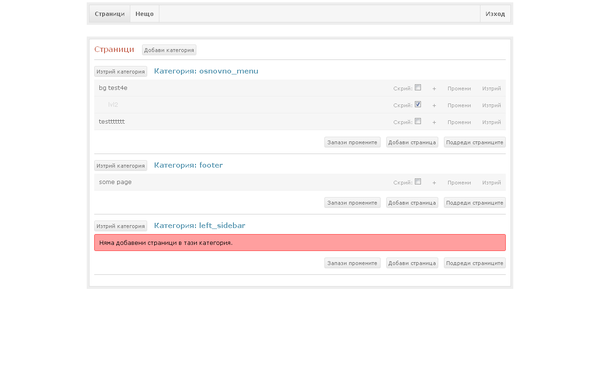Click the Добави категория button

pos(169,50)
